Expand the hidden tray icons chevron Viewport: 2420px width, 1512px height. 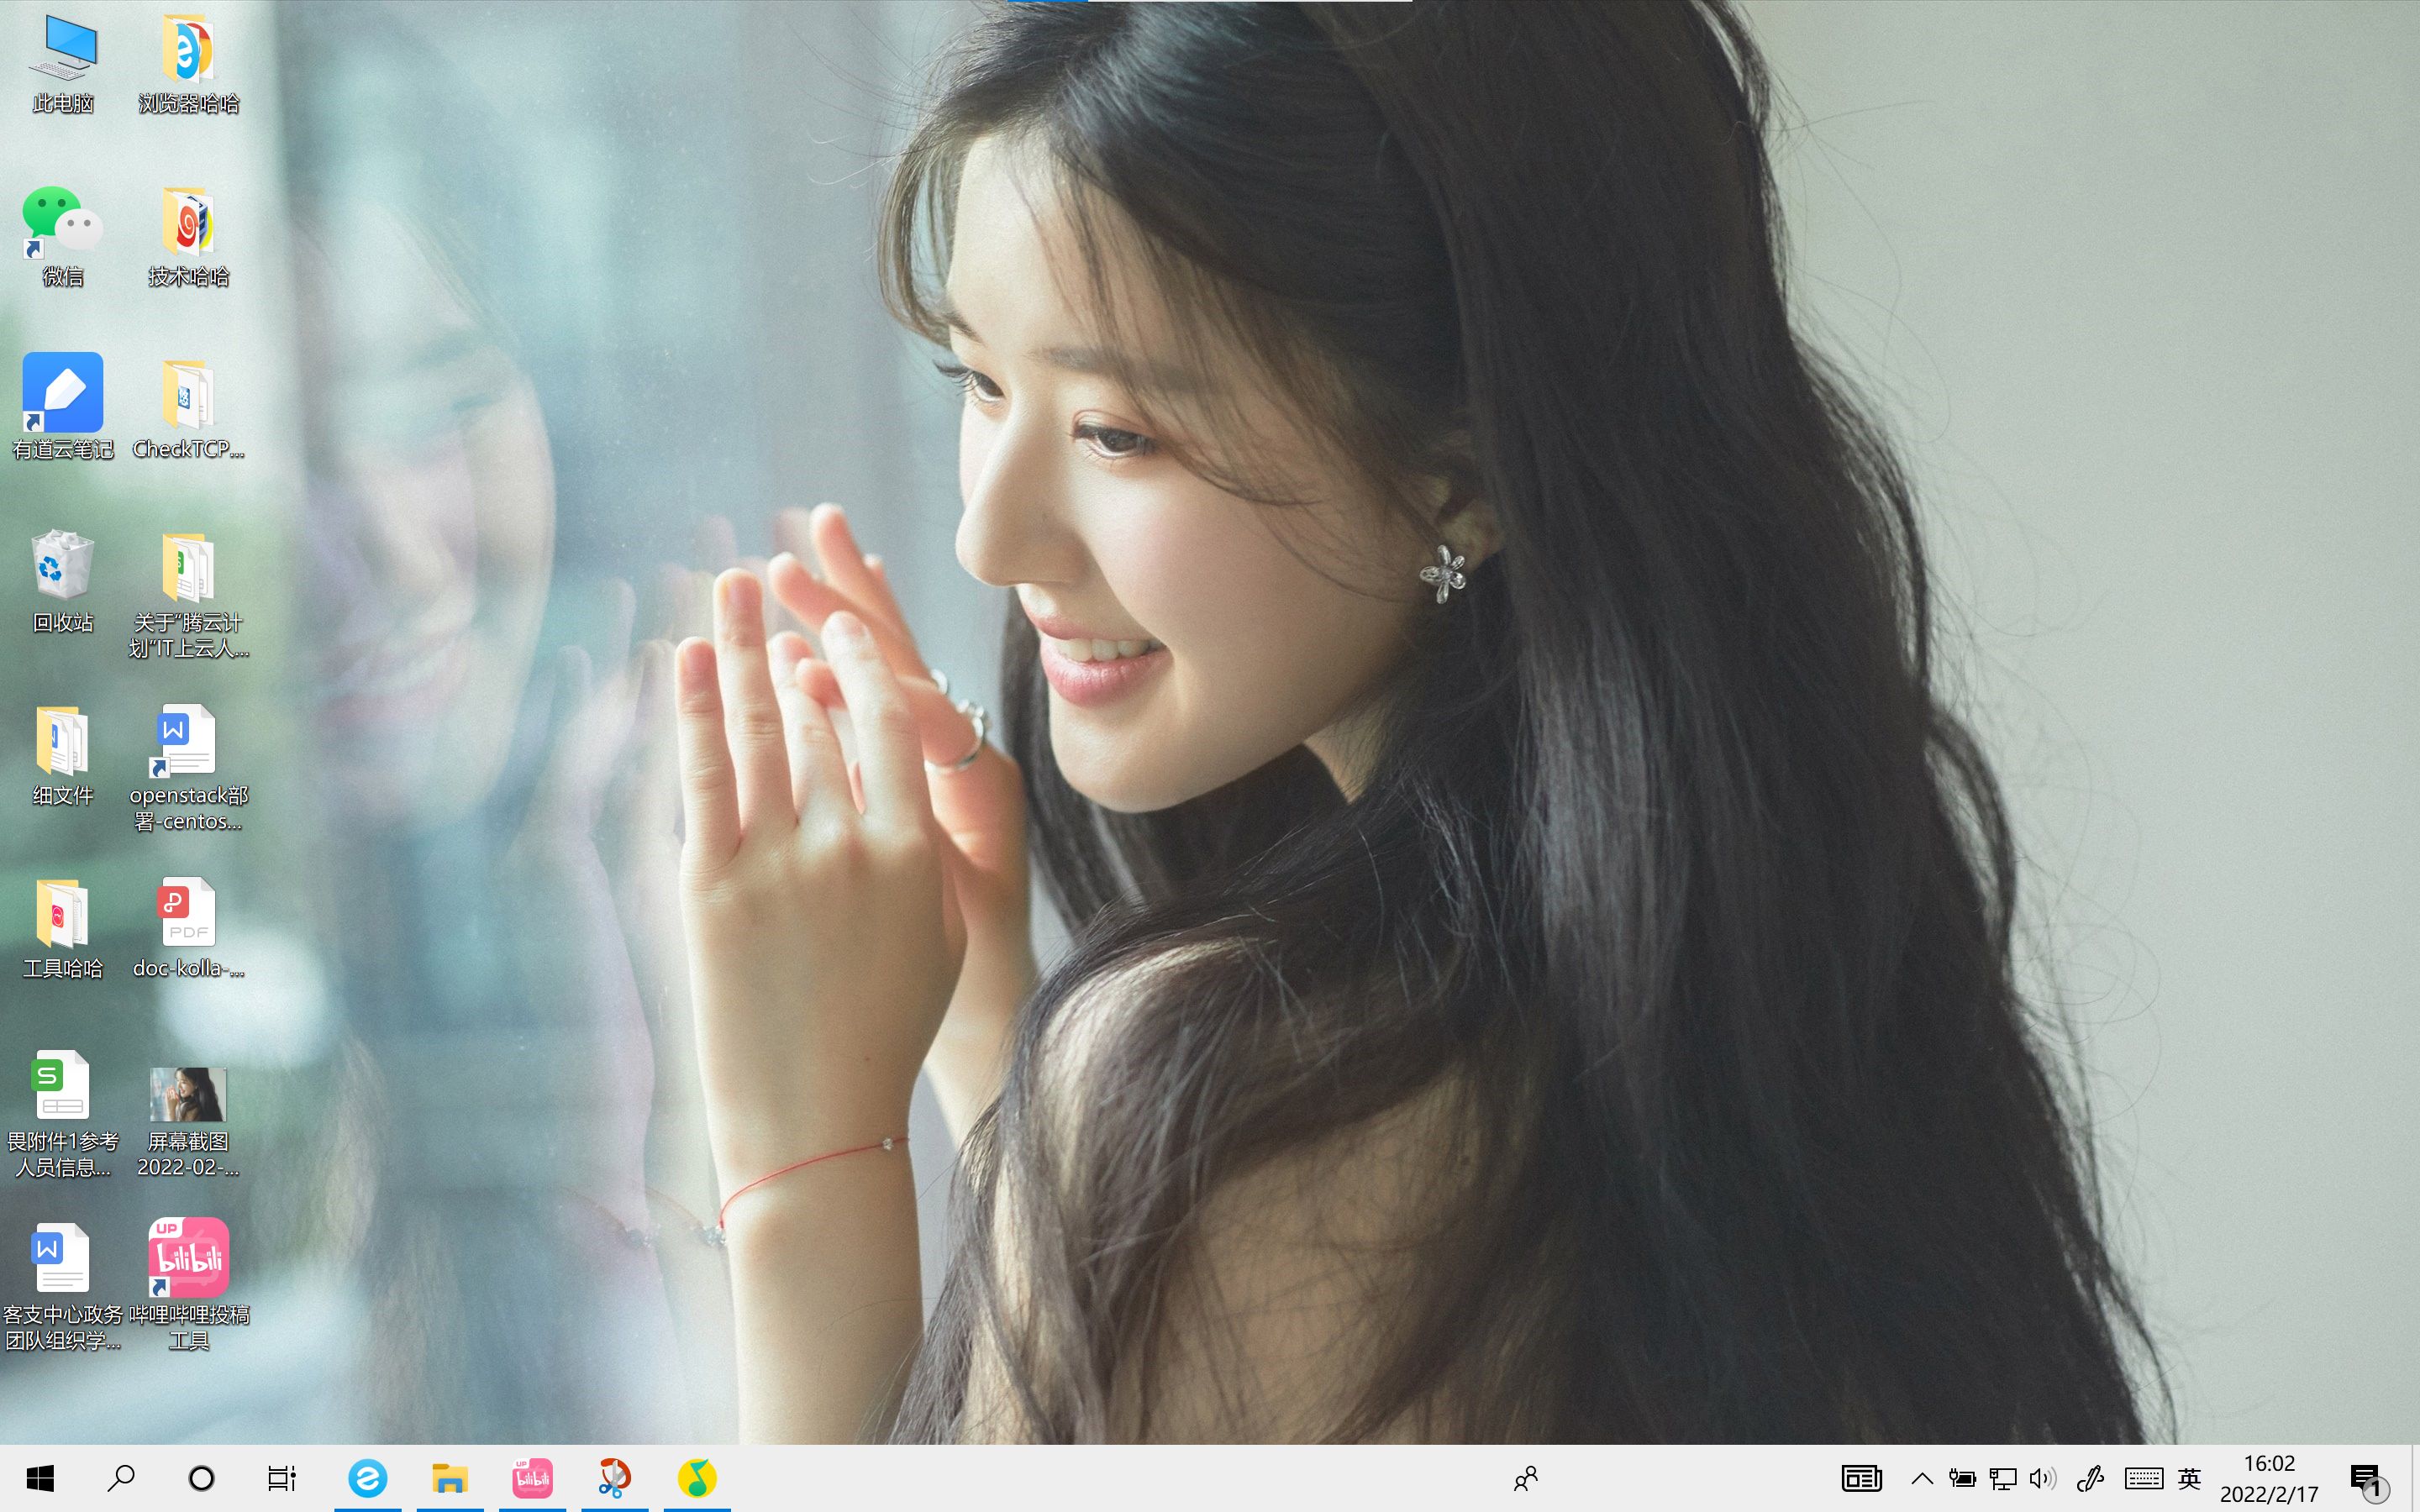[x=1921, y=1478]
